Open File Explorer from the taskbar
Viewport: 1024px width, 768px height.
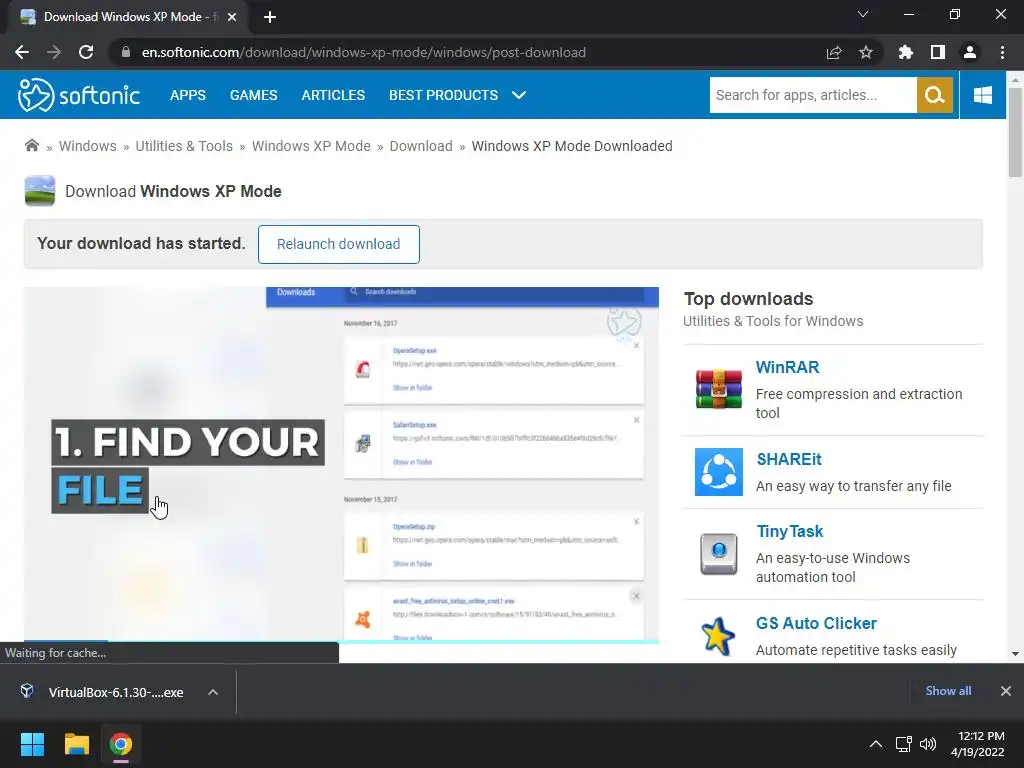point(76,744)
